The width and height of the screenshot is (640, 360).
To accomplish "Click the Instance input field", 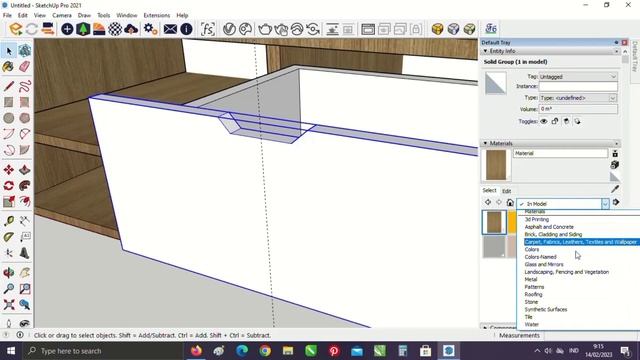I will point(578,87).
